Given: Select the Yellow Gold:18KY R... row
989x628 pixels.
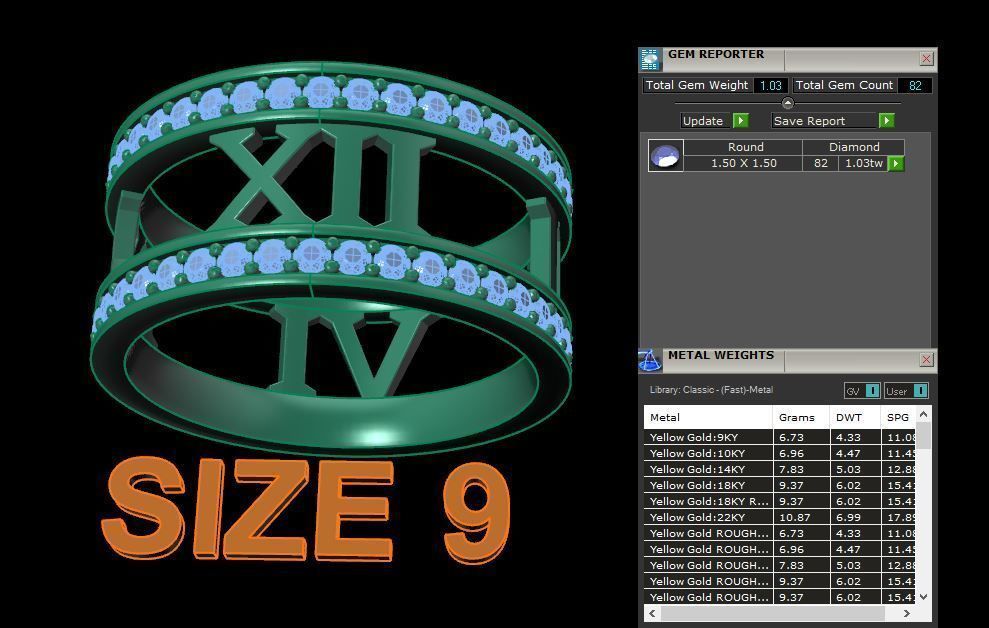Looking at the screenshot, I should (x=780, y=501).
